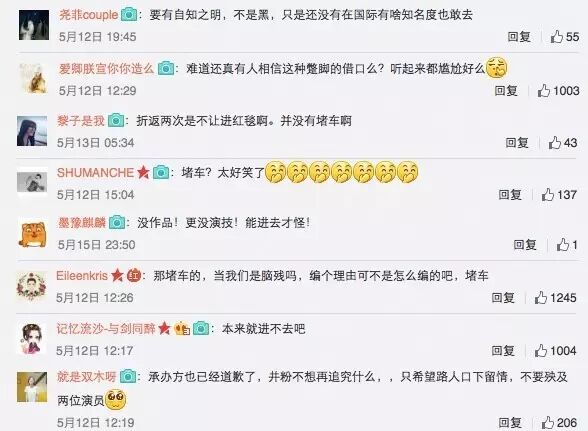588x431 pixels.
Task: Reply to 记忆流沙-与剑同醉's comment
Action: (503, 351)
